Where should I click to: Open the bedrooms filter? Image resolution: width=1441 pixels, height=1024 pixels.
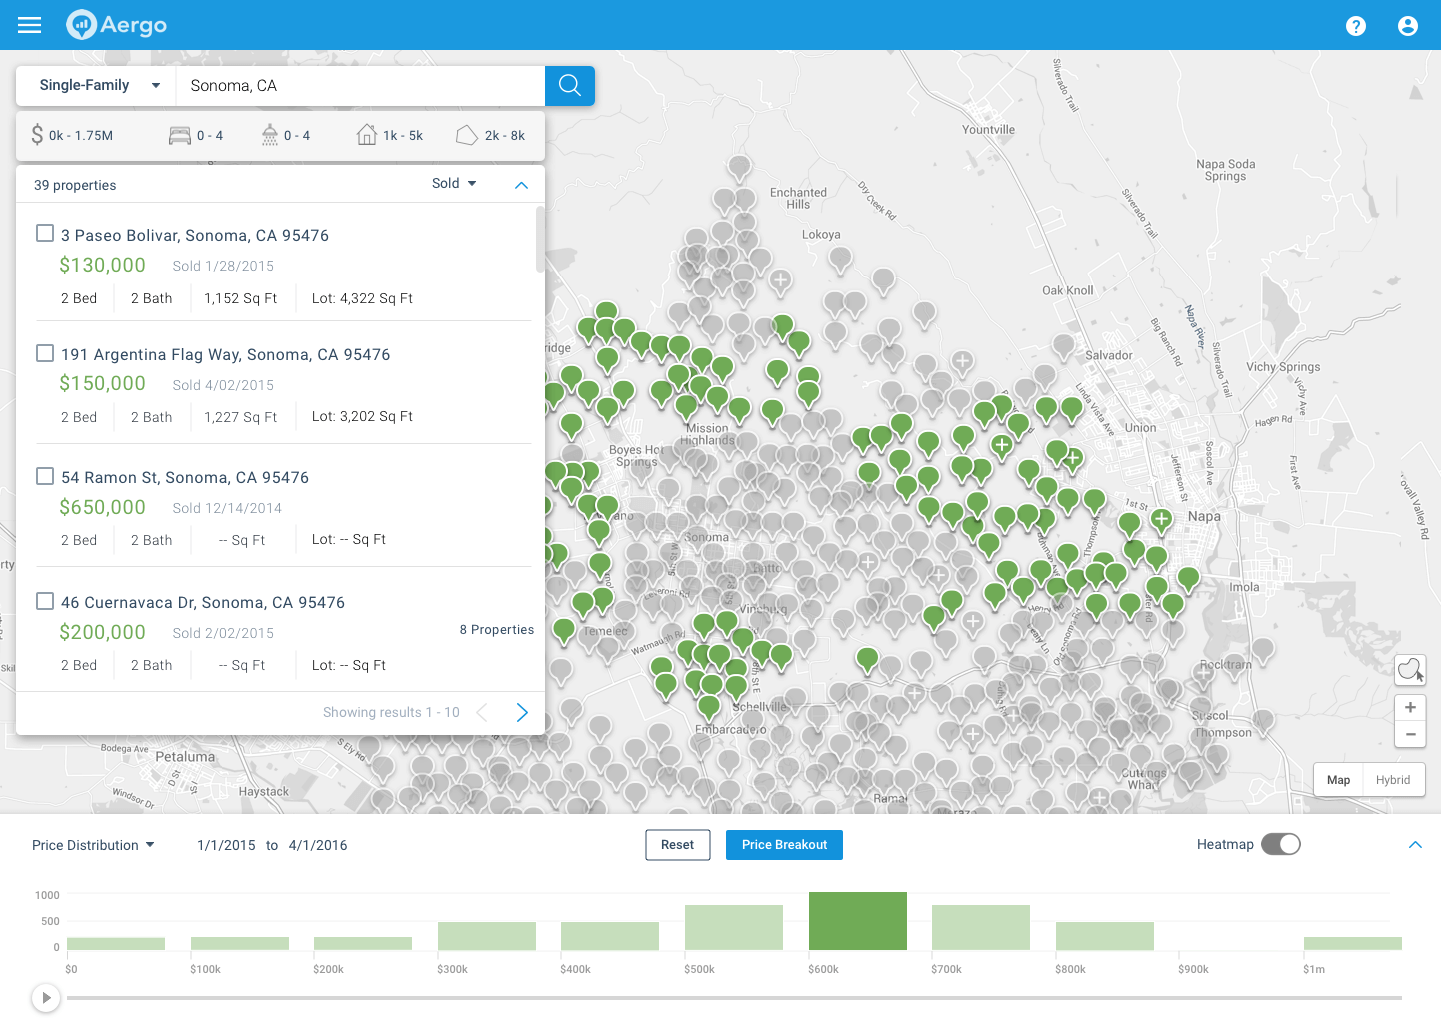(196, 134)
